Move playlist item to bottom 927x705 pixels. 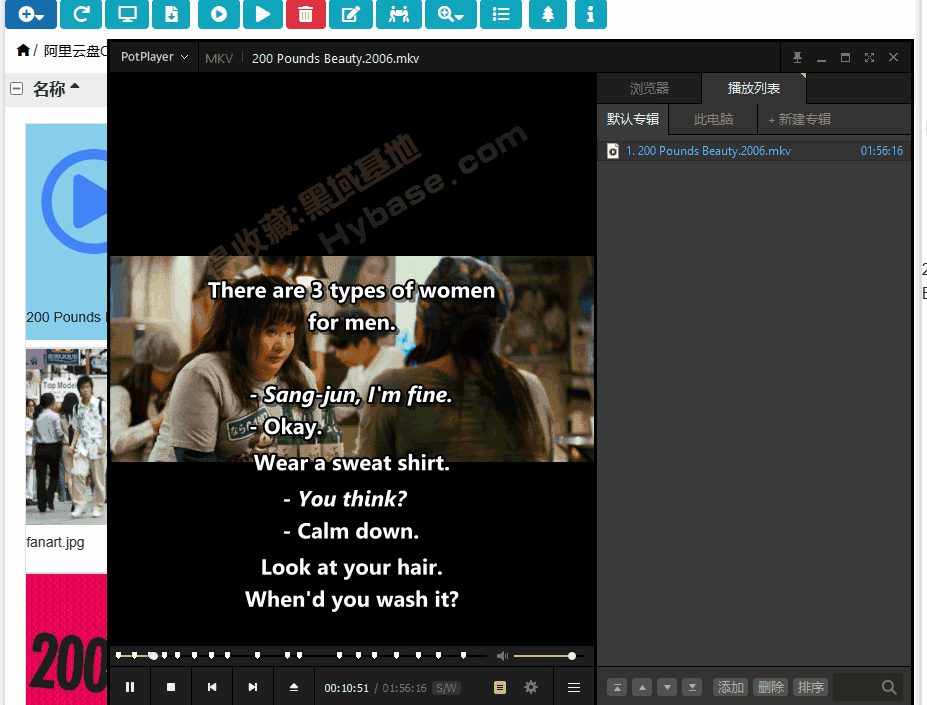click(x=692, y=687)
